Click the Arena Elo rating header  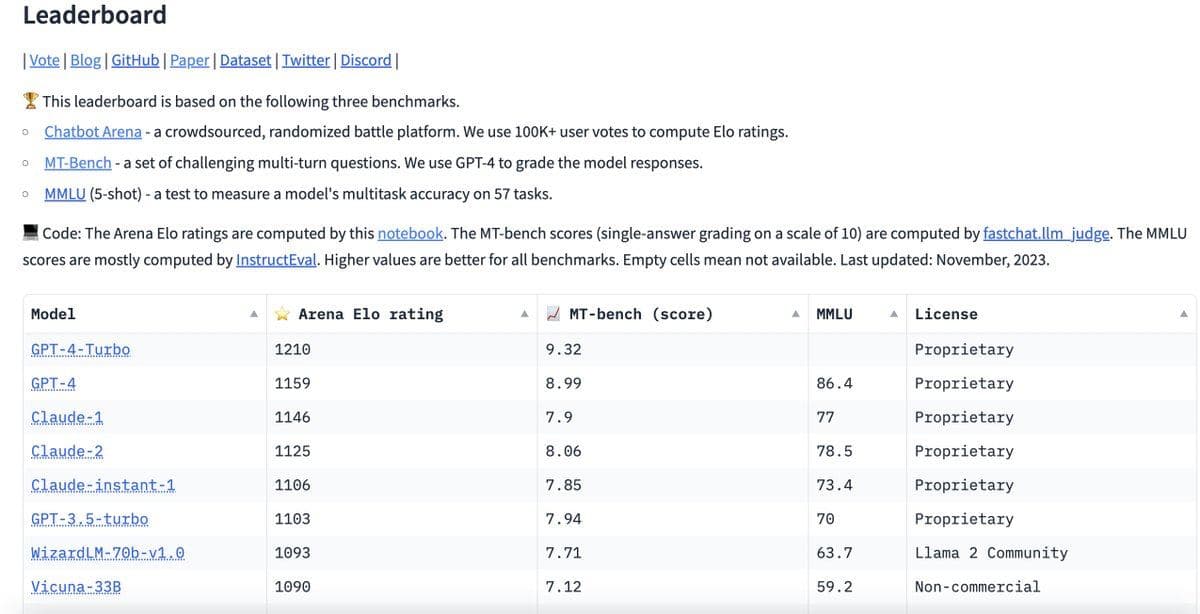point(370,314)
